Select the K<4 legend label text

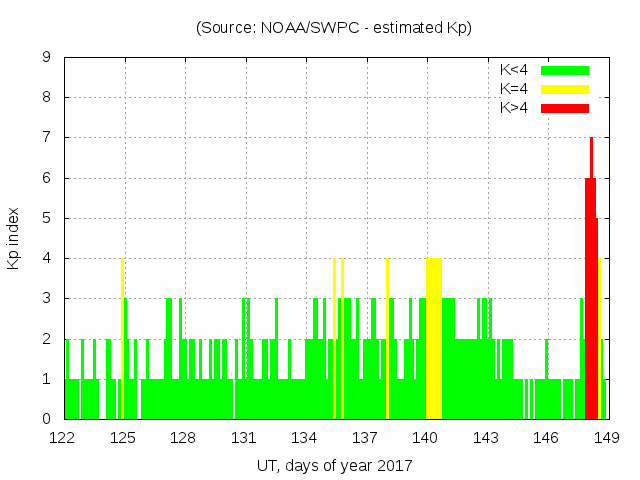(x=515, y=70)
